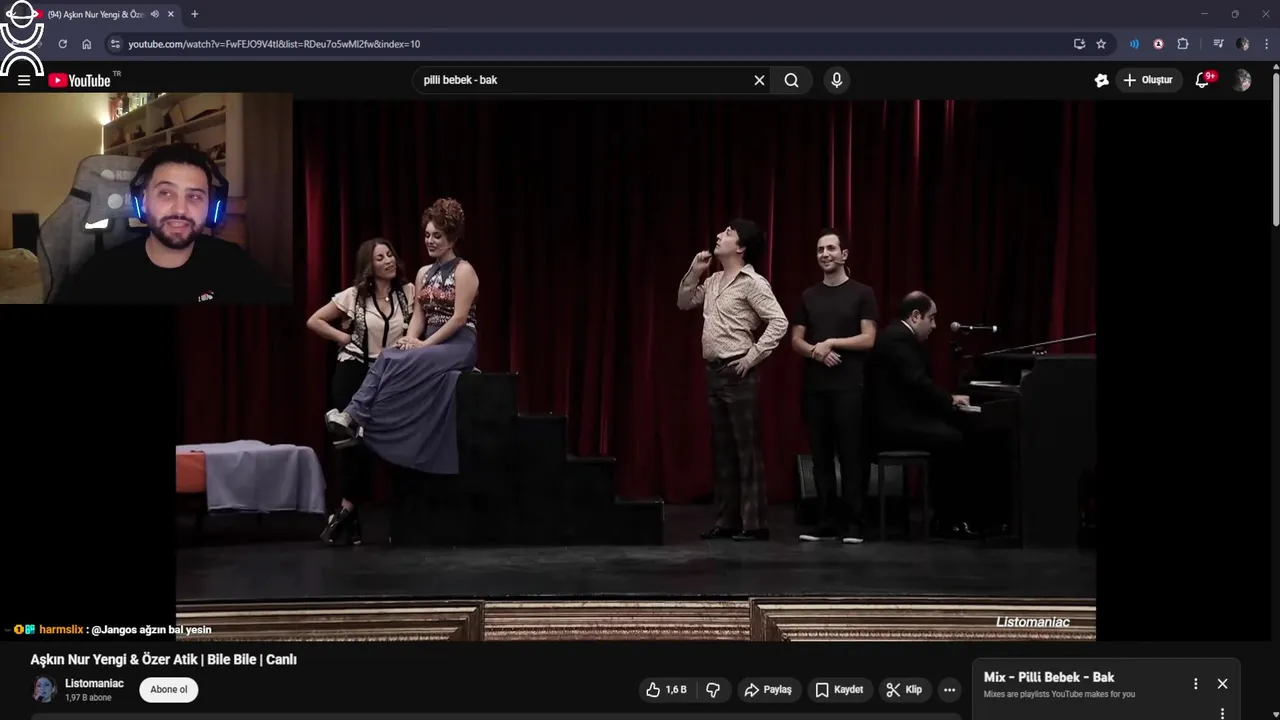This screenshot has height=720, width=1280.
Task: Open the Chrome profile avatar
Action: [1243, 44]
